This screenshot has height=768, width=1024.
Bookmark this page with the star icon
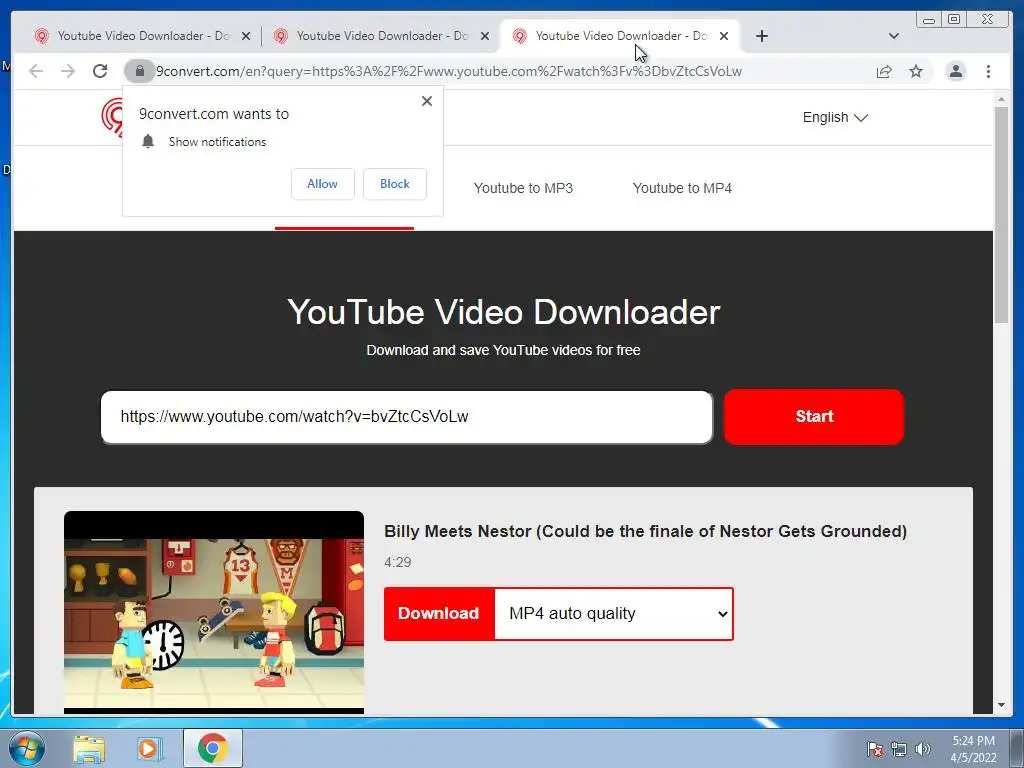coord(916,71)
